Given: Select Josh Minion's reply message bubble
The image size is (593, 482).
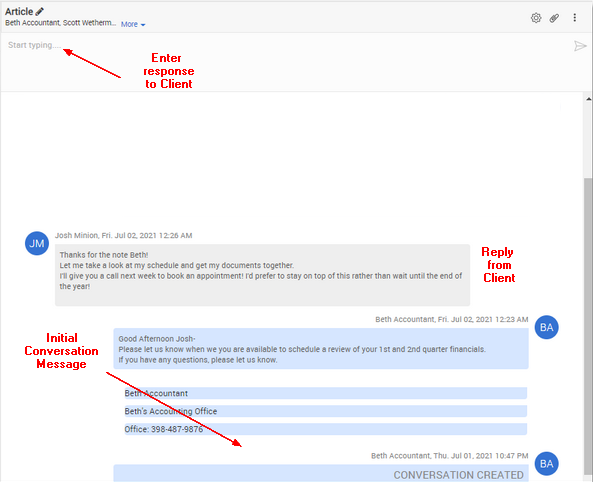Looking at the screenshot, I should (262, 275).
